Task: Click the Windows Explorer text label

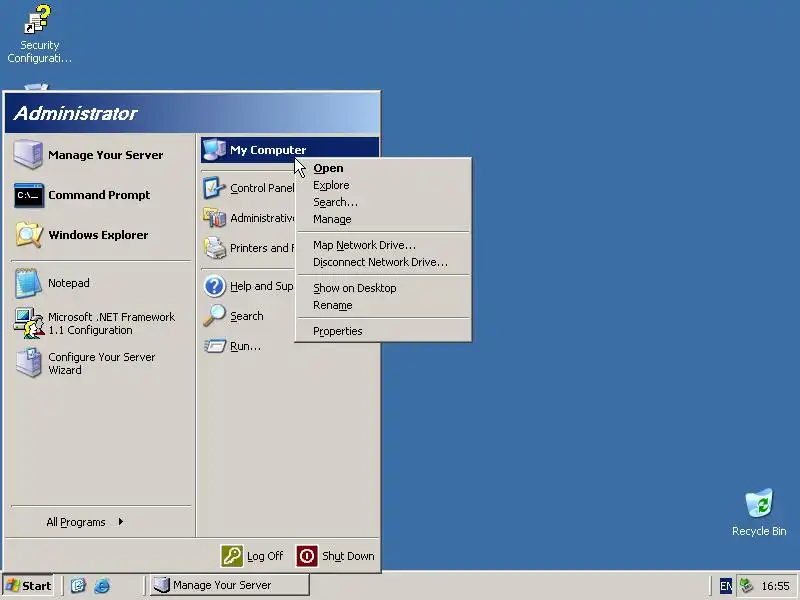Action: [x=98, y=235]
